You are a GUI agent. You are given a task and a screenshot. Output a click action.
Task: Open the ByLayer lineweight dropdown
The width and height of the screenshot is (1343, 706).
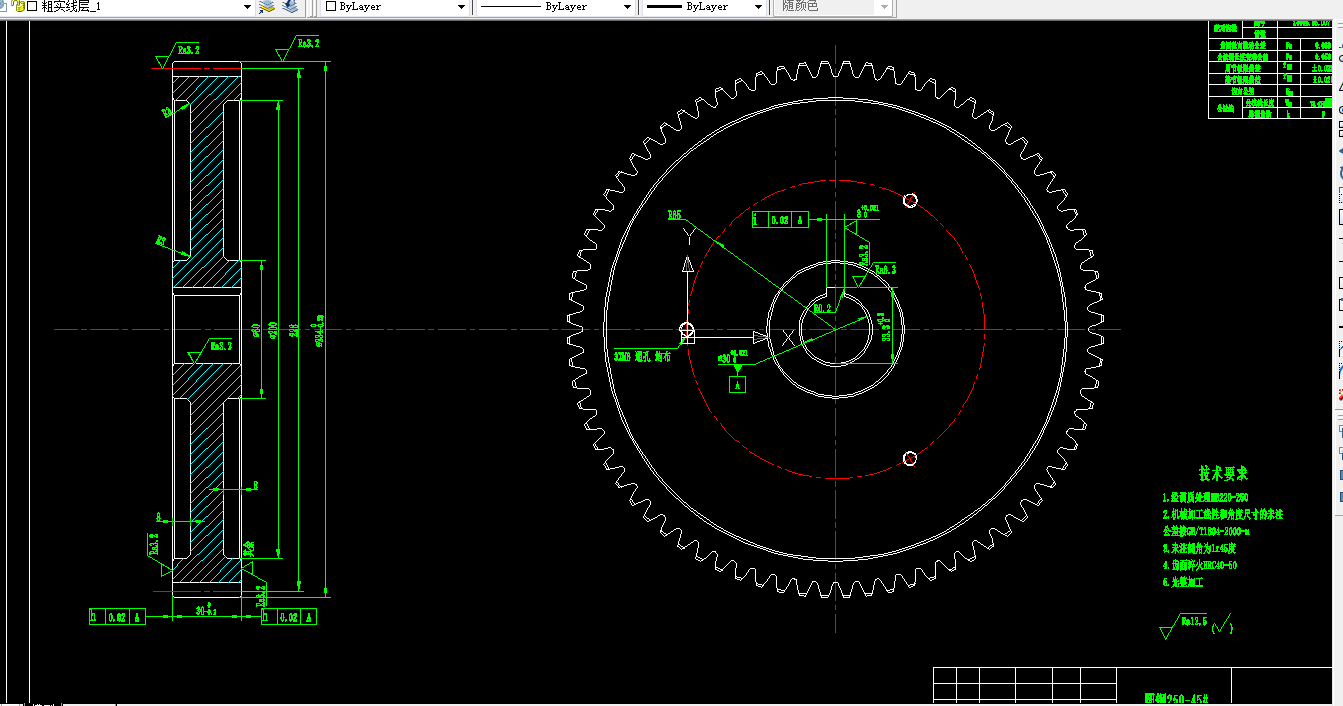point(757,7)
